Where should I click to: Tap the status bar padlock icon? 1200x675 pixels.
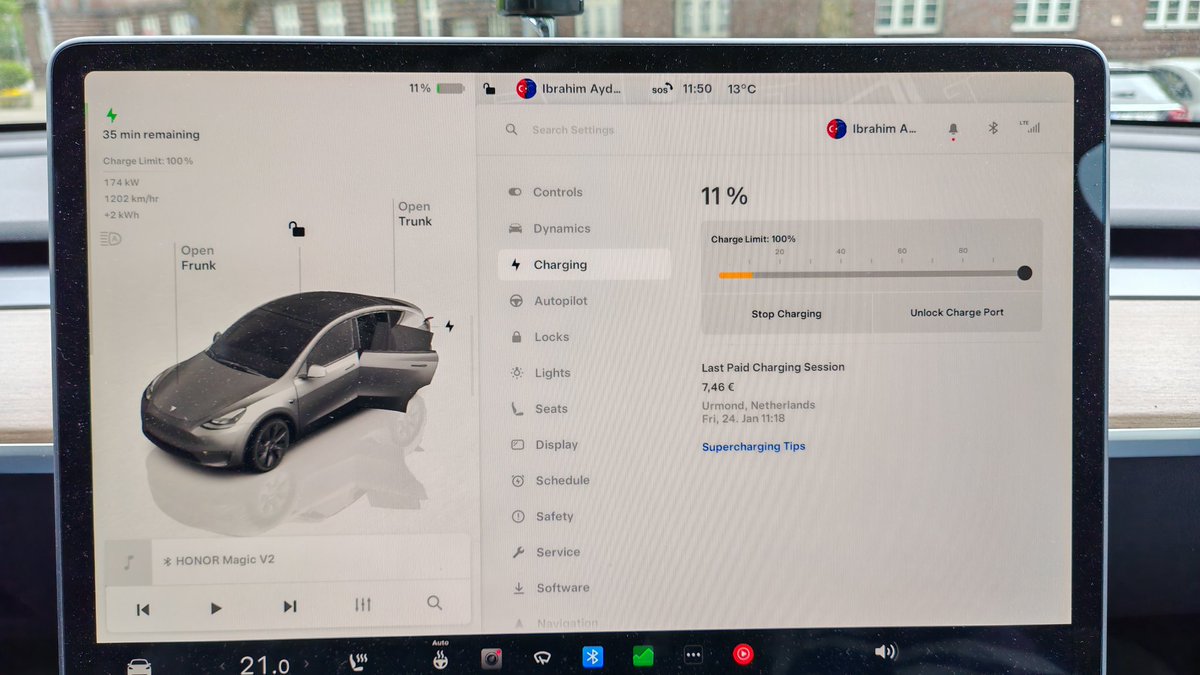click(x=489, y=89)
